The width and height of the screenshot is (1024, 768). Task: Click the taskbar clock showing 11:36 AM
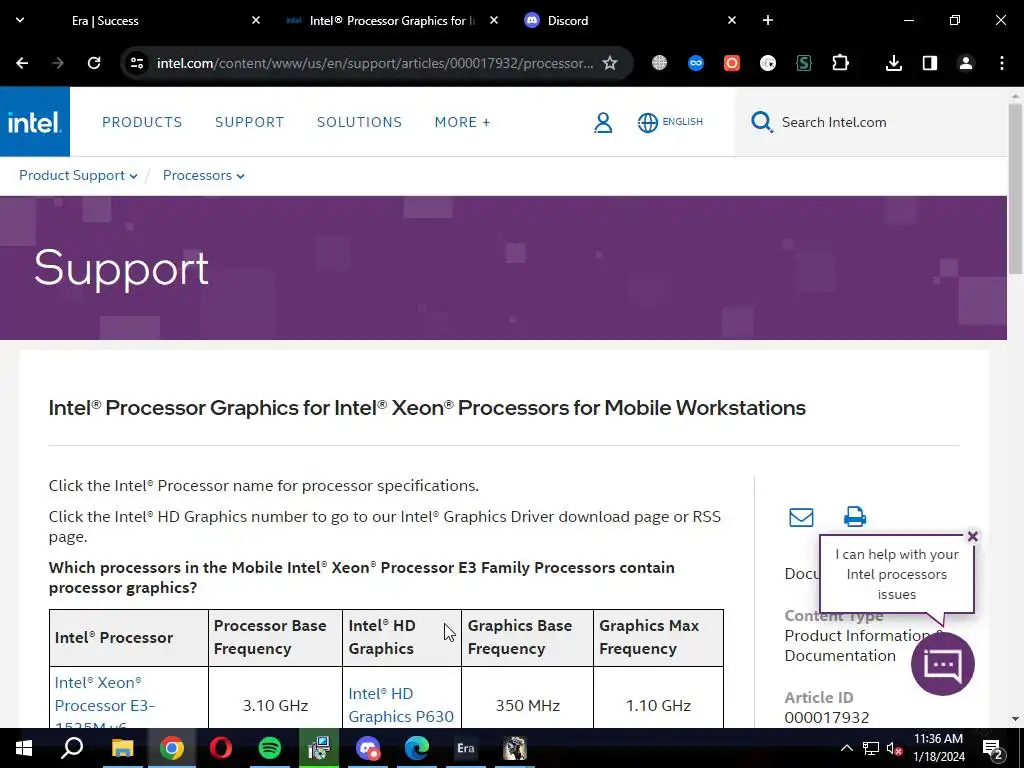(x=938, y=748)
